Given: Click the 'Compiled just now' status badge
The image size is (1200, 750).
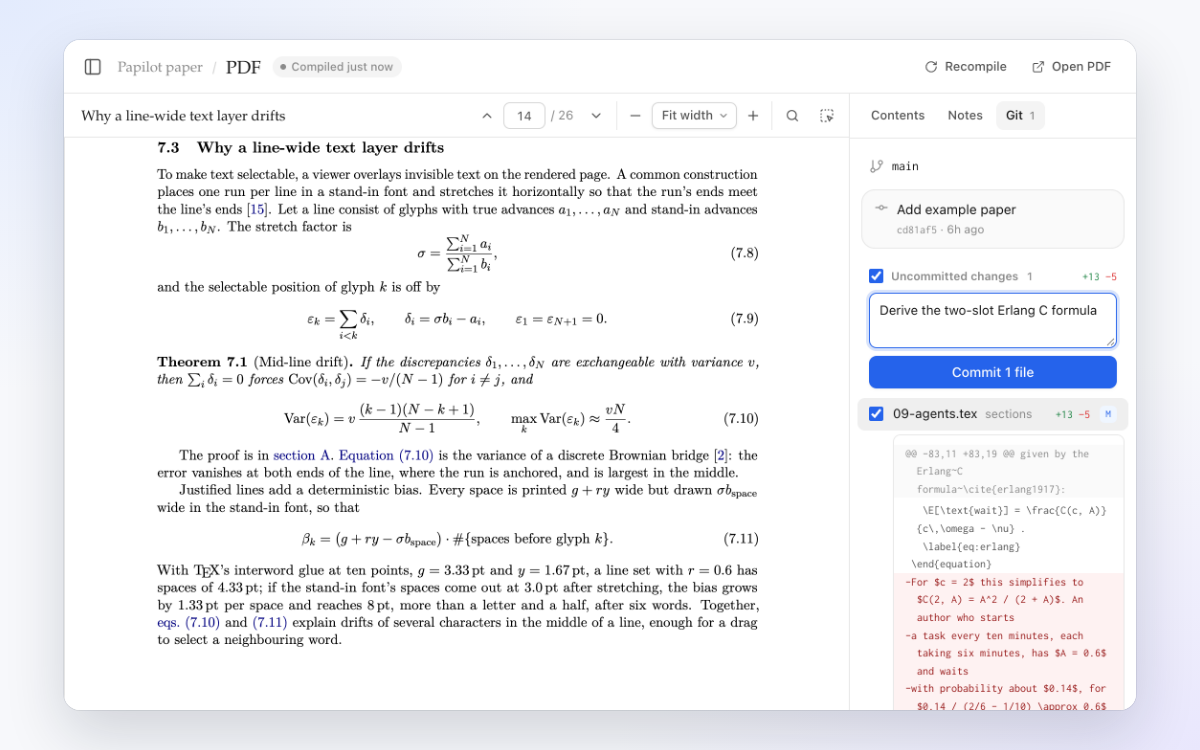Looking at the screenshot, I should pos(337,67).
